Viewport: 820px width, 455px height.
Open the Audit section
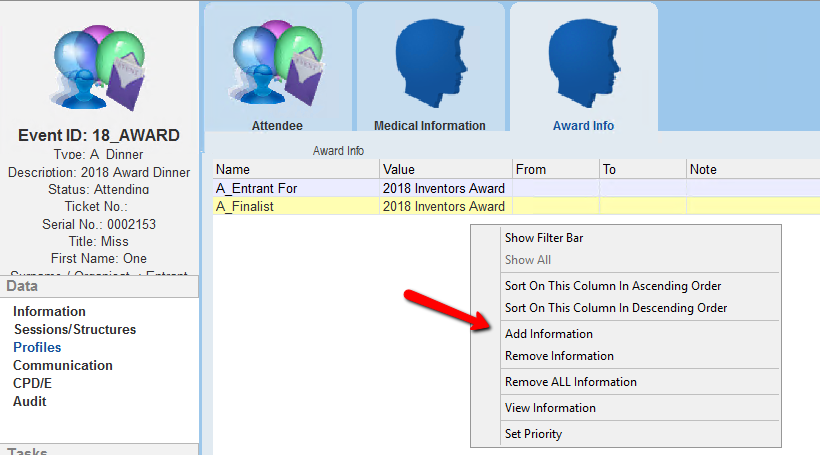coord(30,402)
